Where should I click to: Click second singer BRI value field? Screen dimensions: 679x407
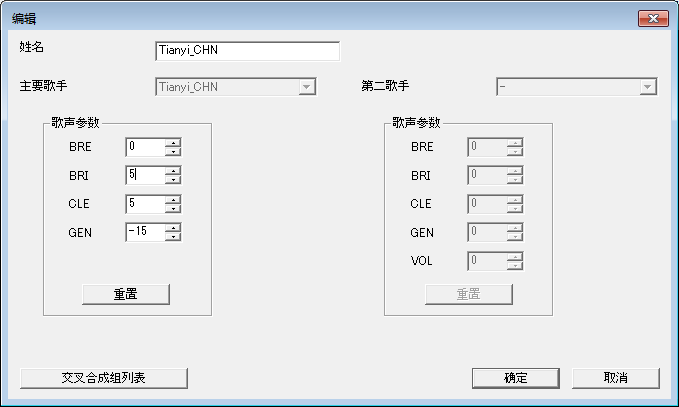point(487,175)
